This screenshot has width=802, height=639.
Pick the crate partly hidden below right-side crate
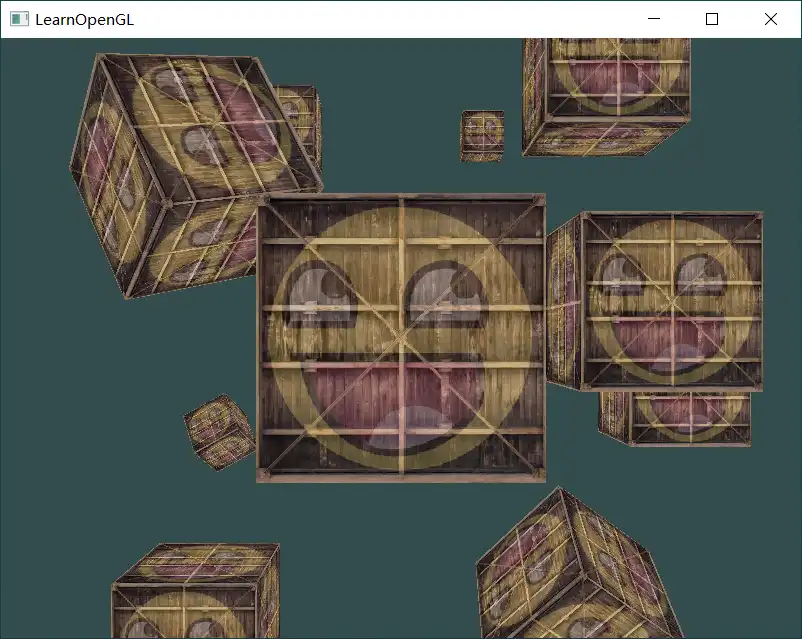coord(675,417)
